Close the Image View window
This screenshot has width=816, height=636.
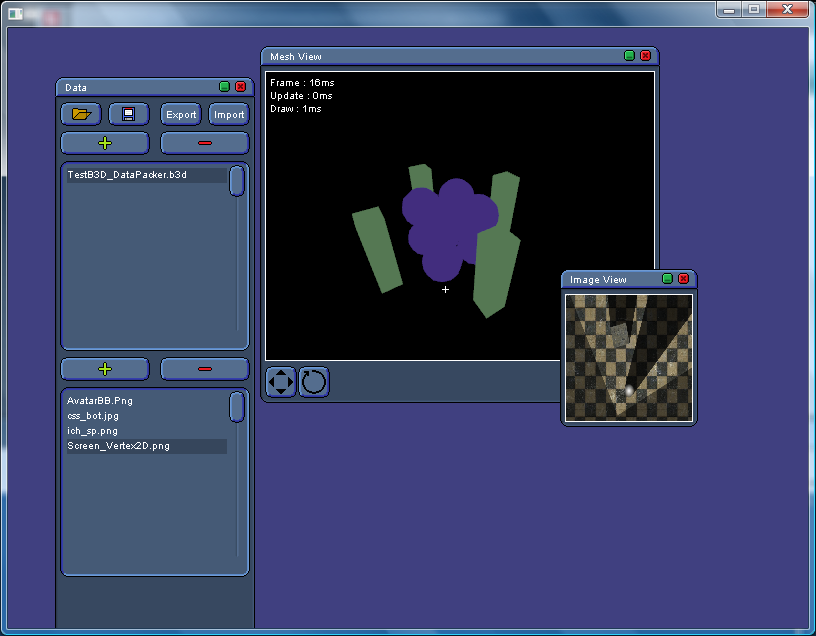(683, 278)
